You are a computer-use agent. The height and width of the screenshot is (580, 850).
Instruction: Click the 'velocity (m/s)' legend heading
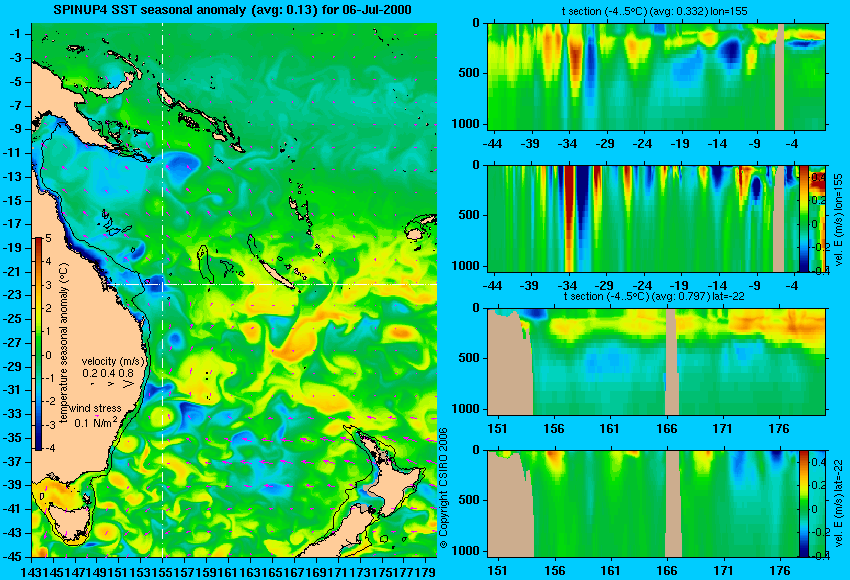click(114, 361)
